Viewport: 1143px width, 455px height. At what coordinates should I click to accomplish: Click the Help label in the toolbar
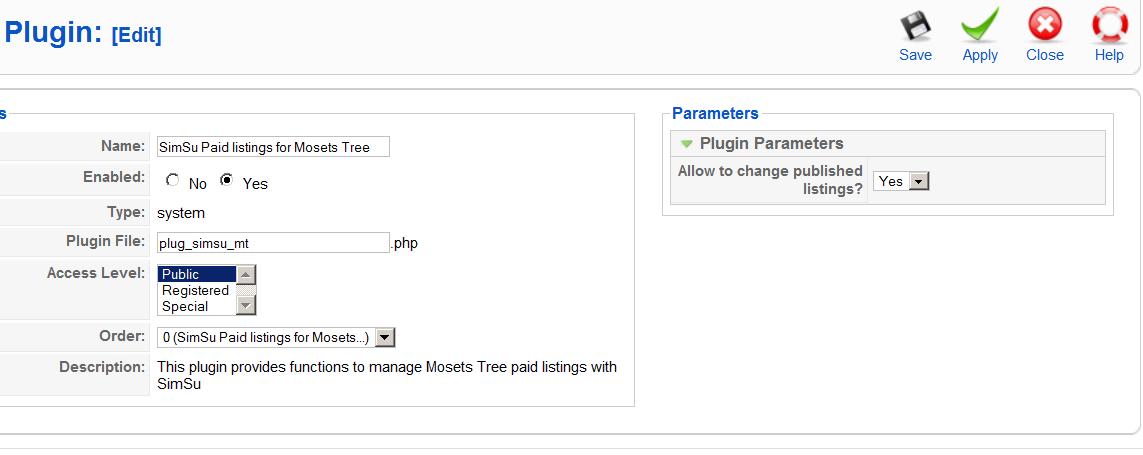pos(1109,56)
